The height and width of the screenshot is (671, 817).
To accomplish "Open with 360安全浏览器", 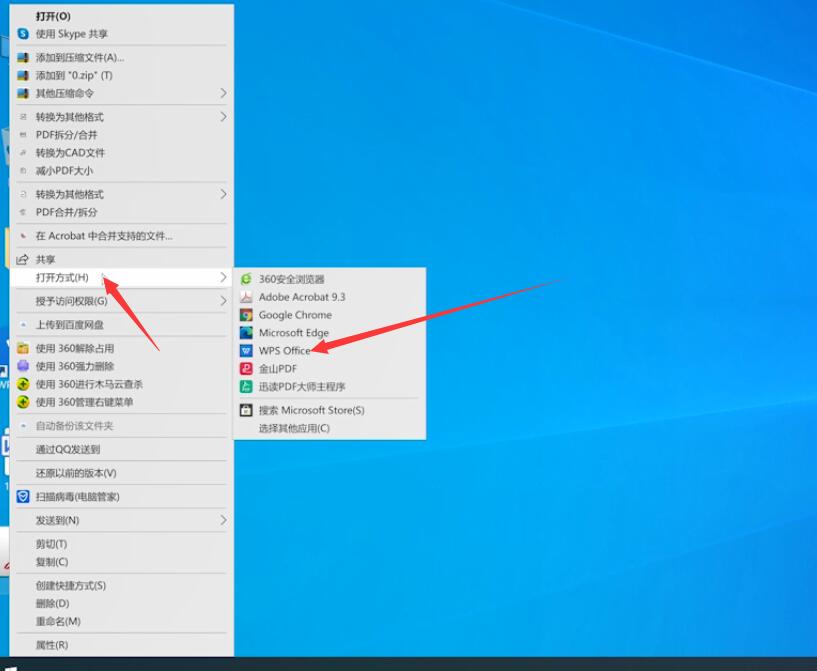I will (329, 279).
